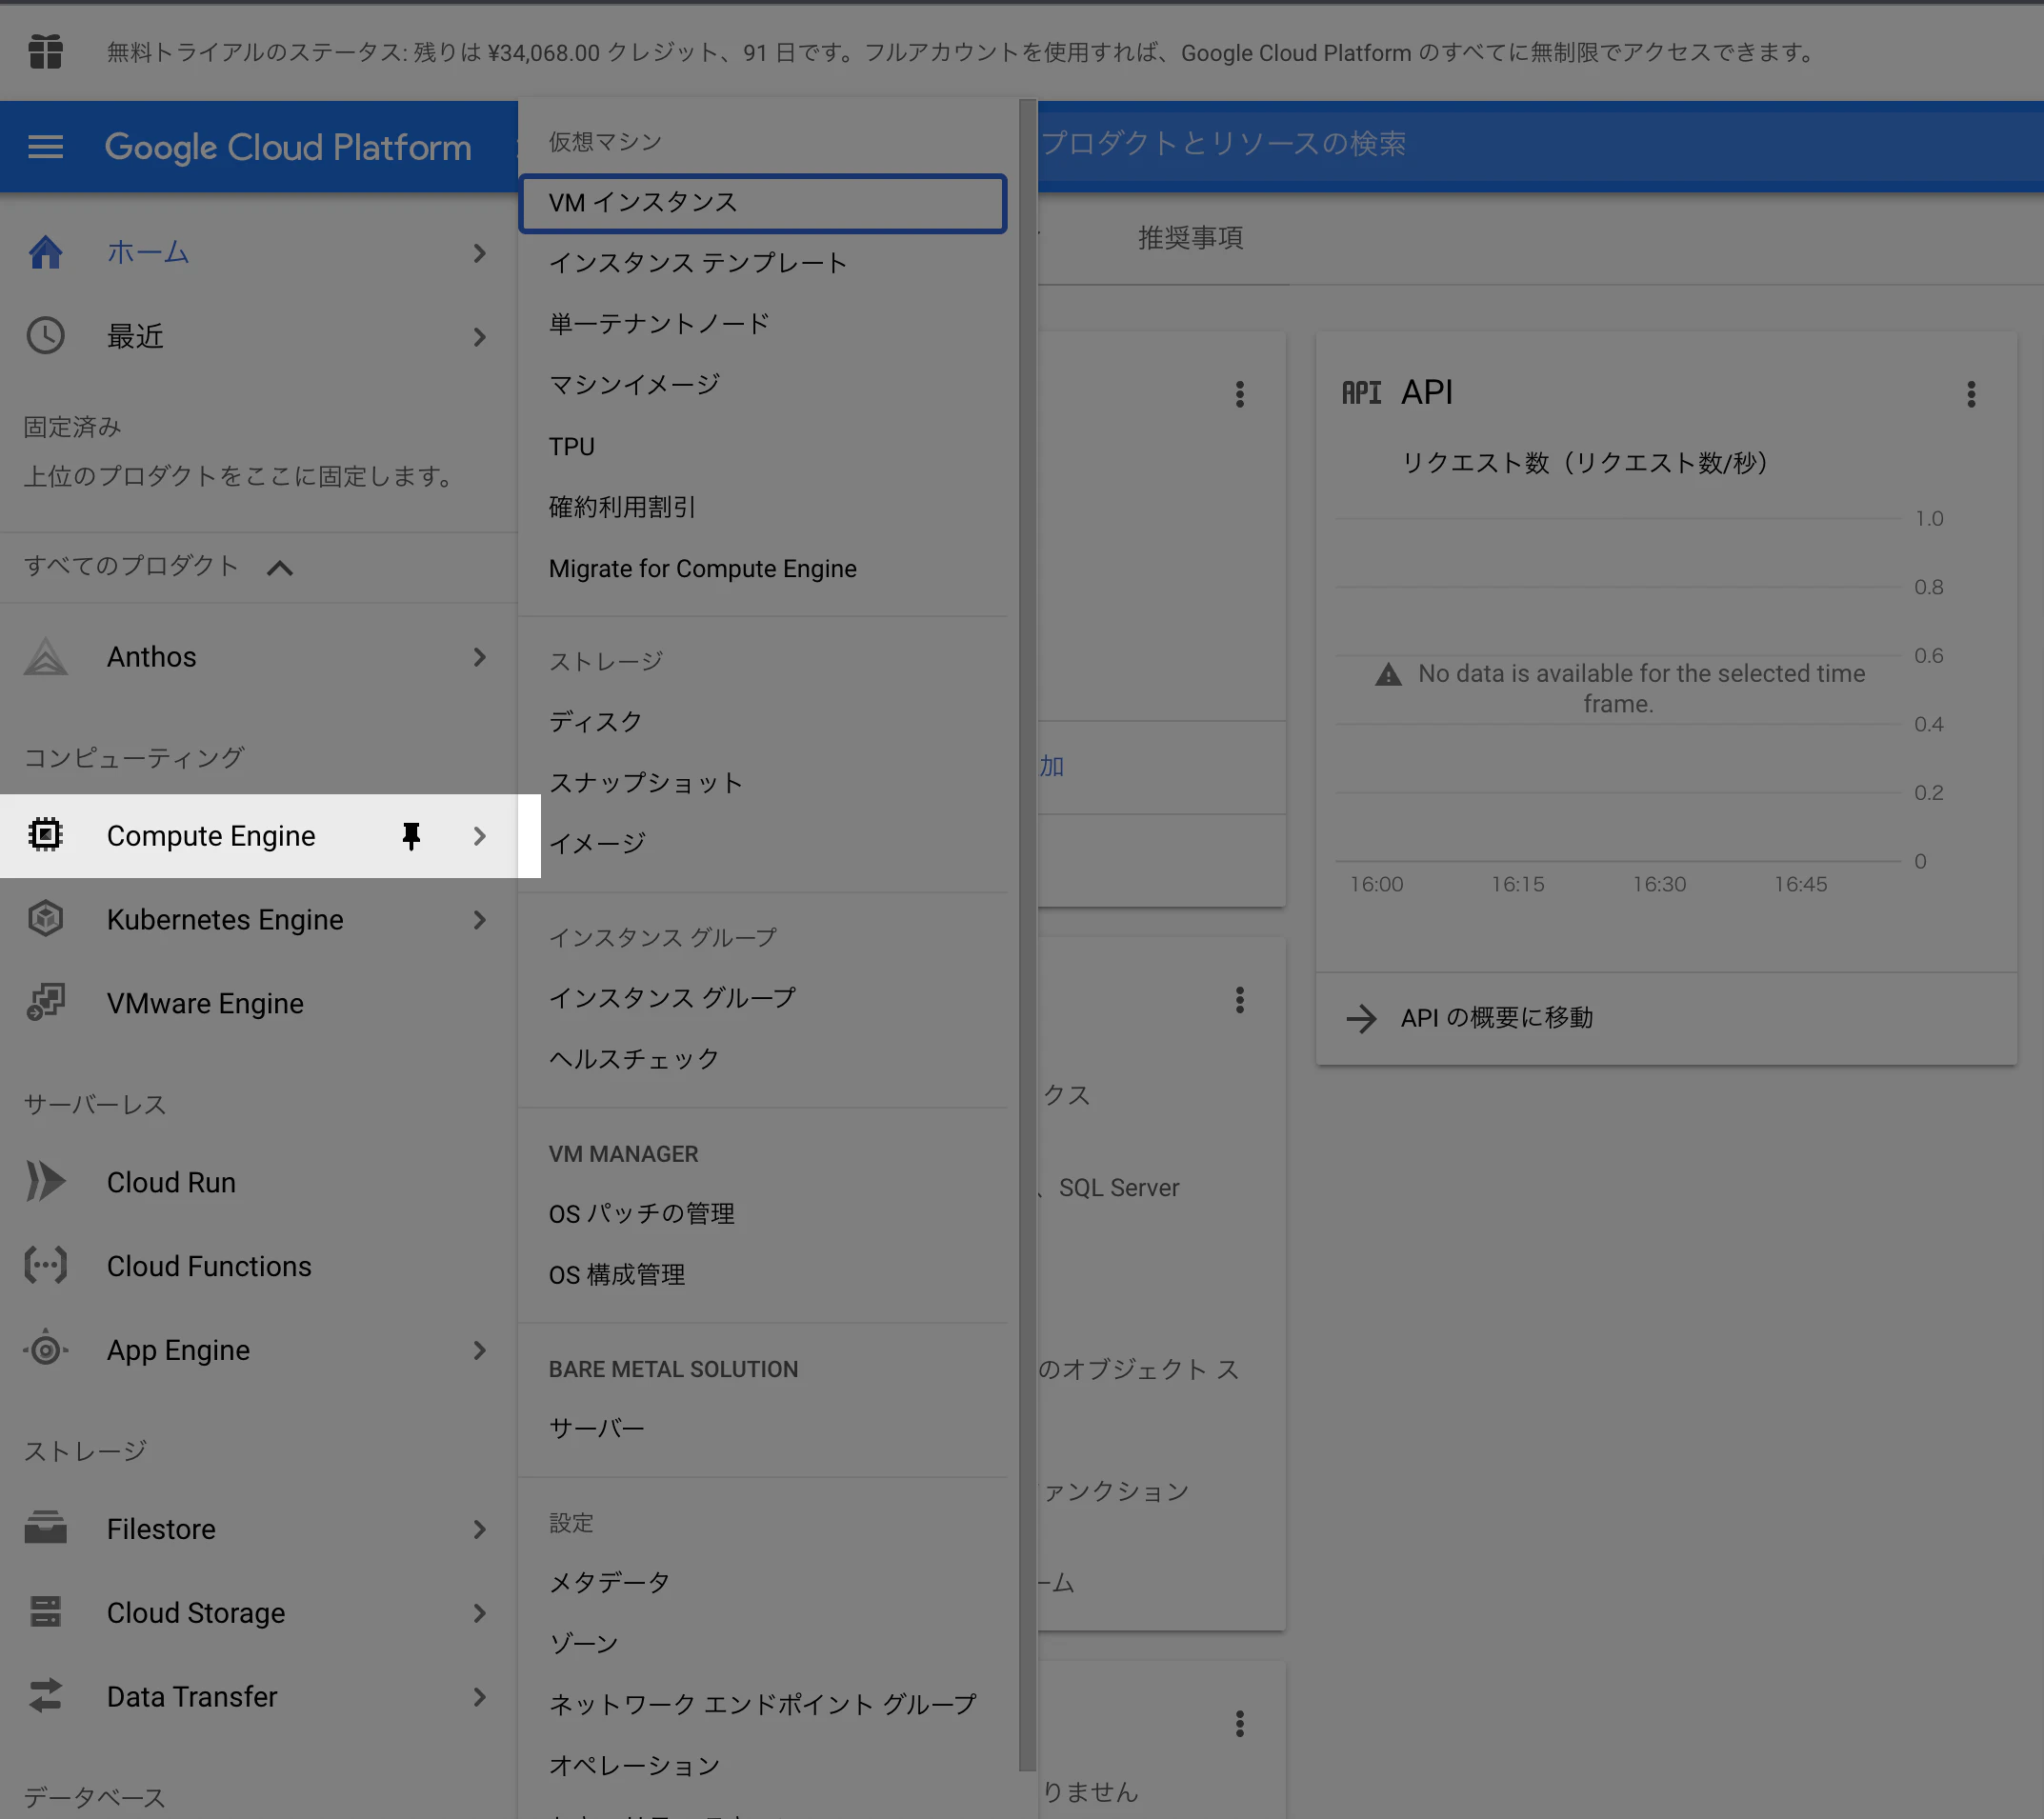Image resolution: width=2044 pixels, height=1819 pixels.
Task: Click the arrow icon beside API の概要に移動
Action: (1361, 1018)
